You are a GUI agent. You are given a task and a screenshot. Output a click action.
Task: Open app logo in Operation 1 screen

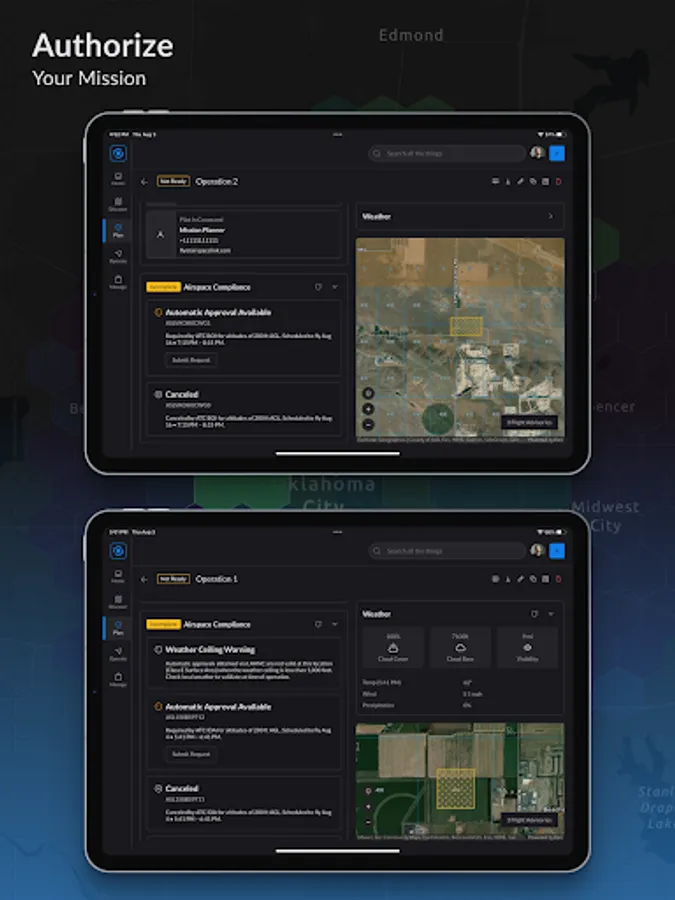[118, 551]
